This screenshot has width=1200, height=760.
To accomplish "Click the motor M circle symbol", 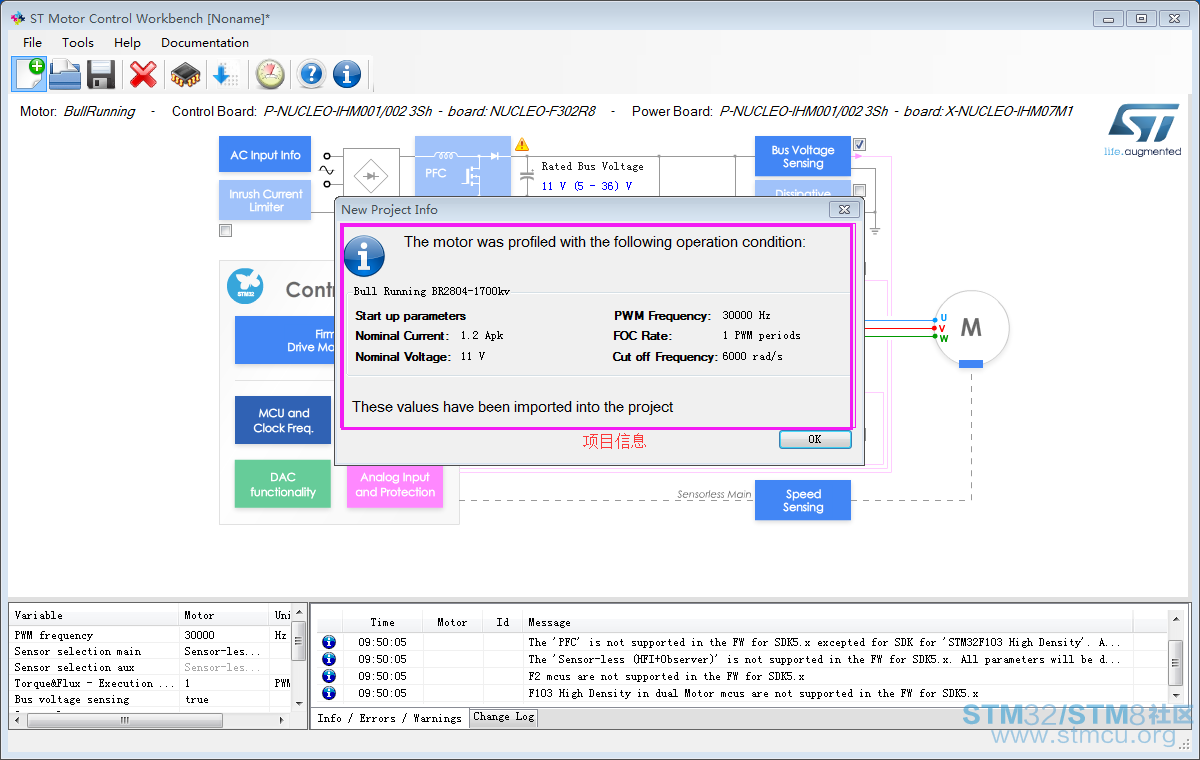I will pos(971,327).
